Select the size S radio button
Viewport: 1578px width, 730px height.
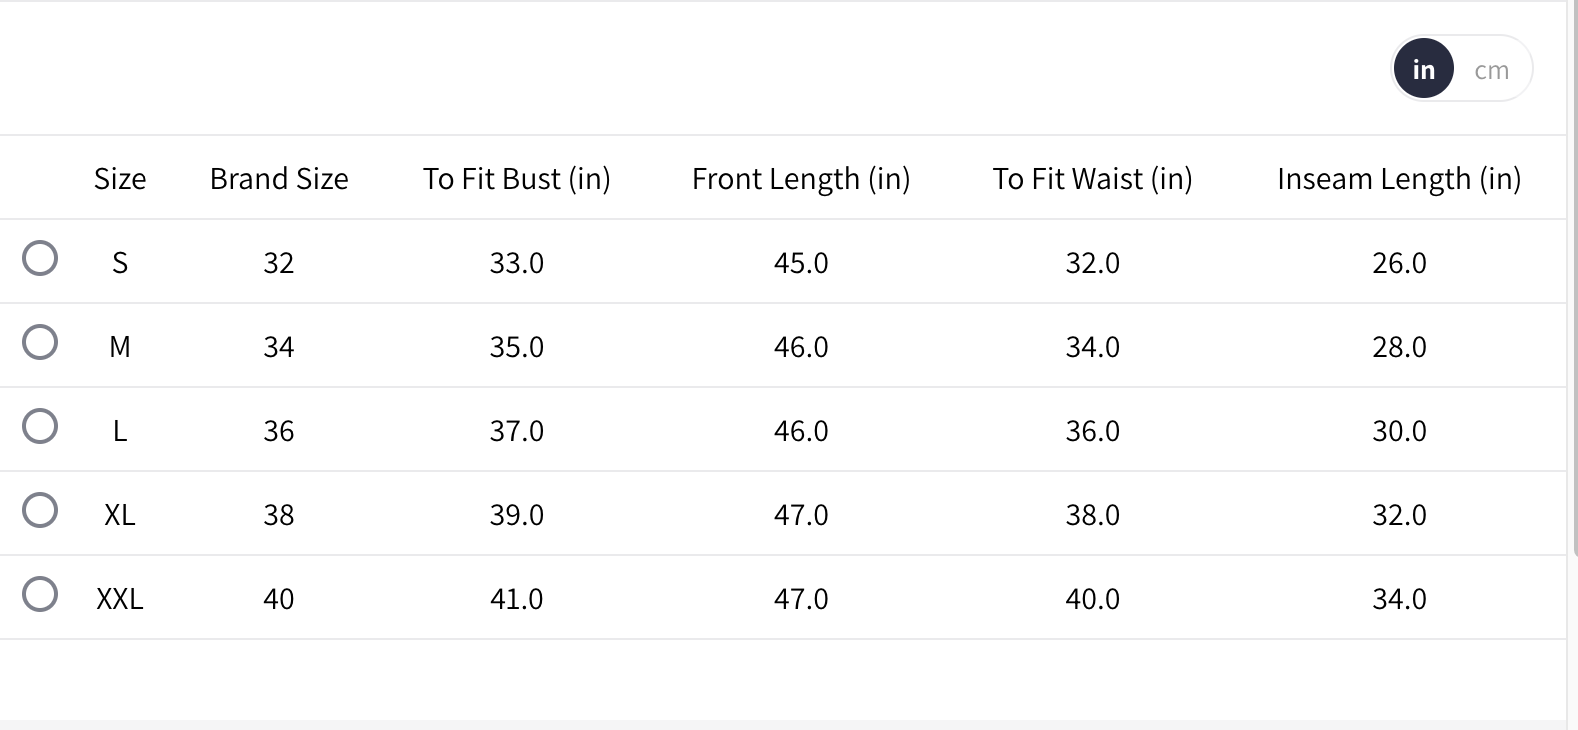tap(40, 258)
